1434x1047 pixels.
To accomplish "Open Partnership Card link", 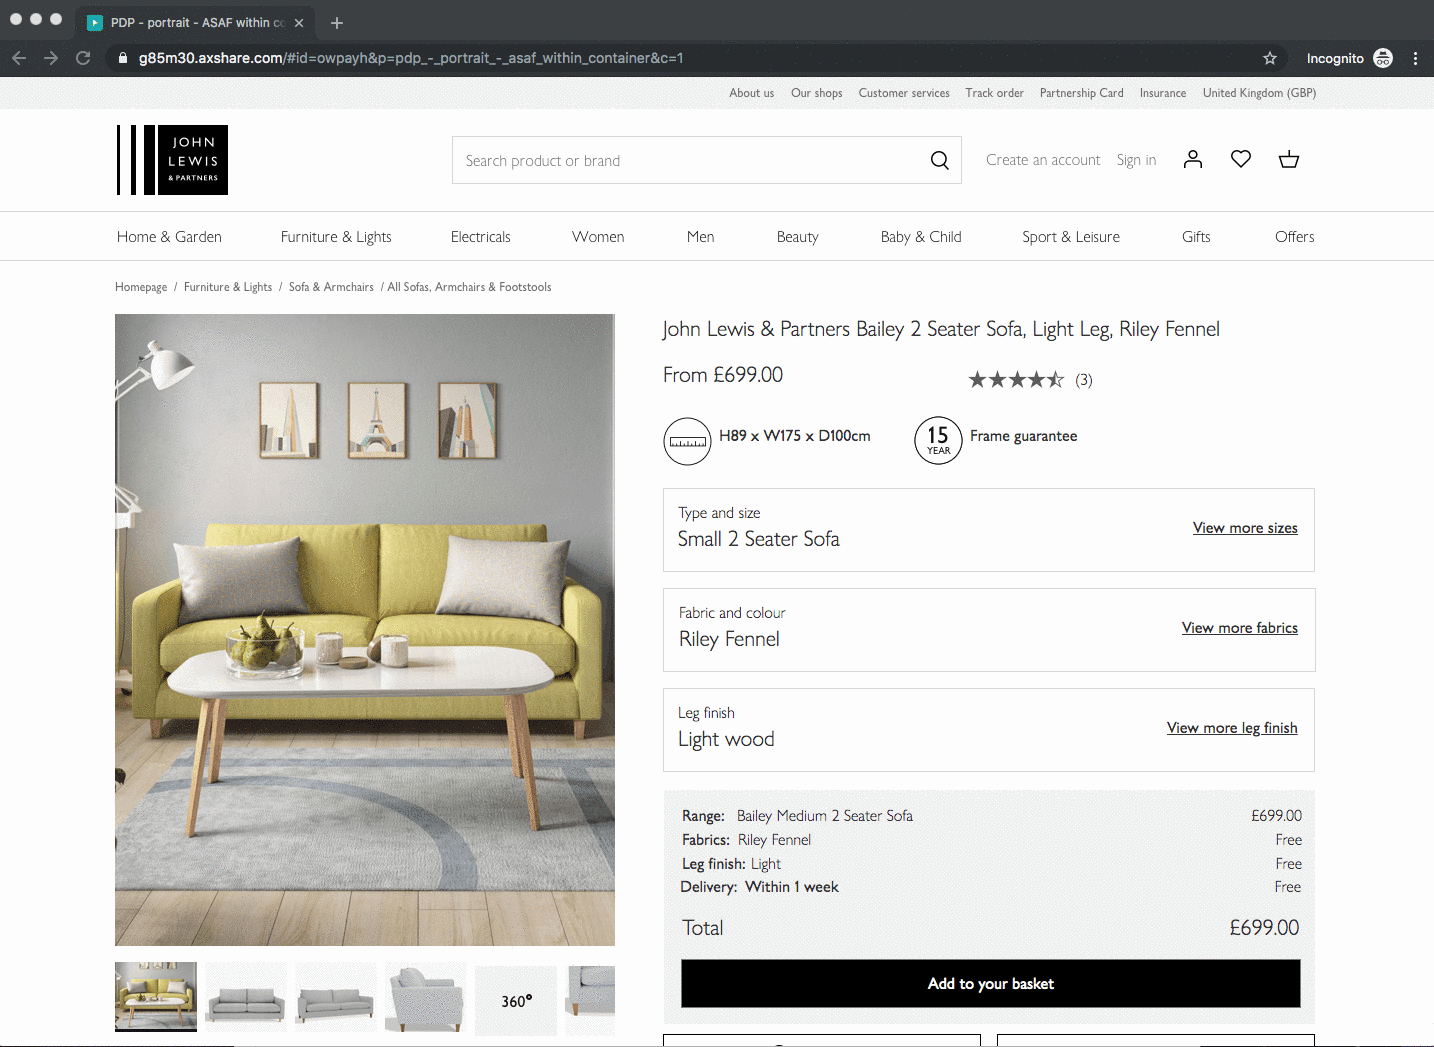I will 1081,93.
